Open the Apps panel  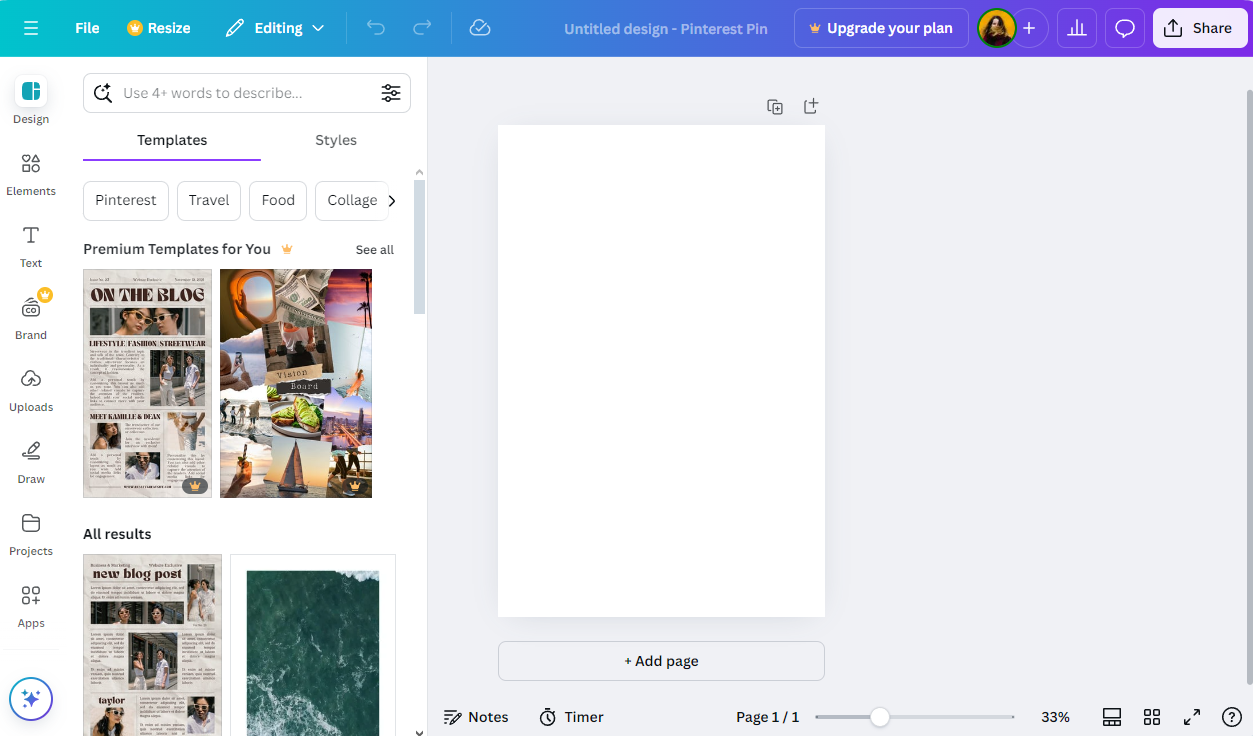point(31,605)
